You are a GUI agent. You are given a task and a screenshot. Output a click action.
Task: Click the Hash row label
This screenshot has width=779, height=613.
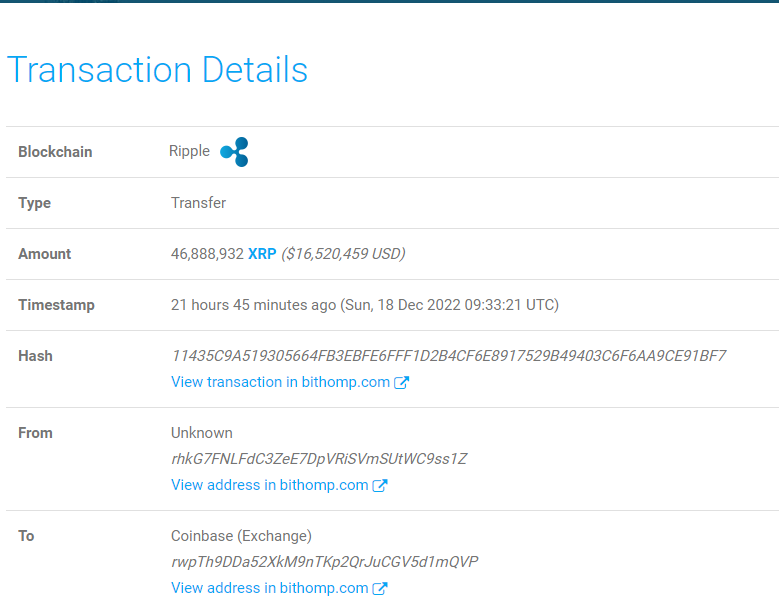35,356
